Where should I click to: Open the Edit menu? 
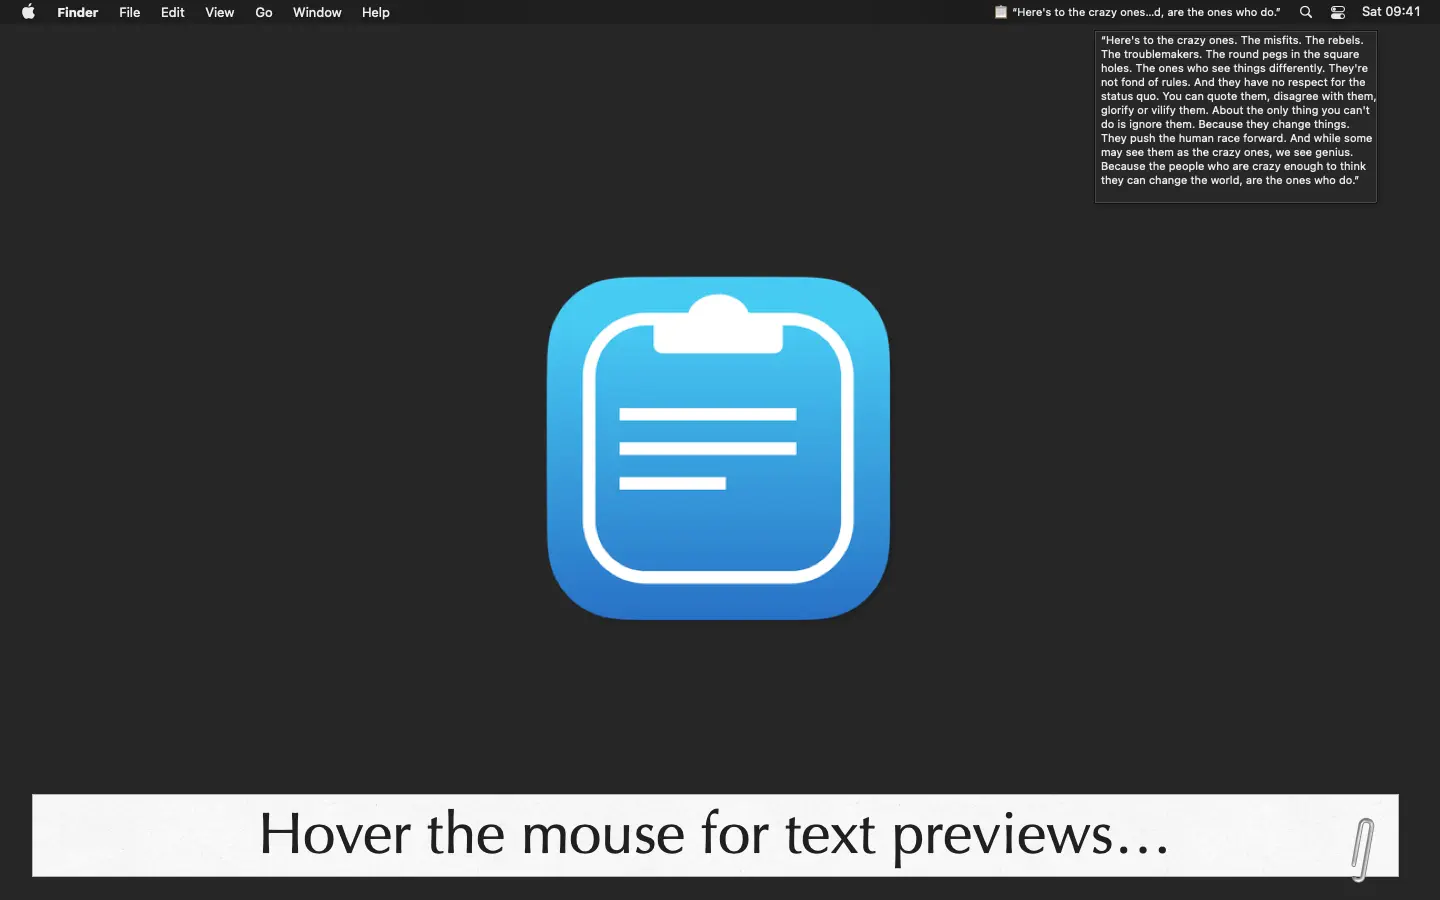(x=173, y=12)
